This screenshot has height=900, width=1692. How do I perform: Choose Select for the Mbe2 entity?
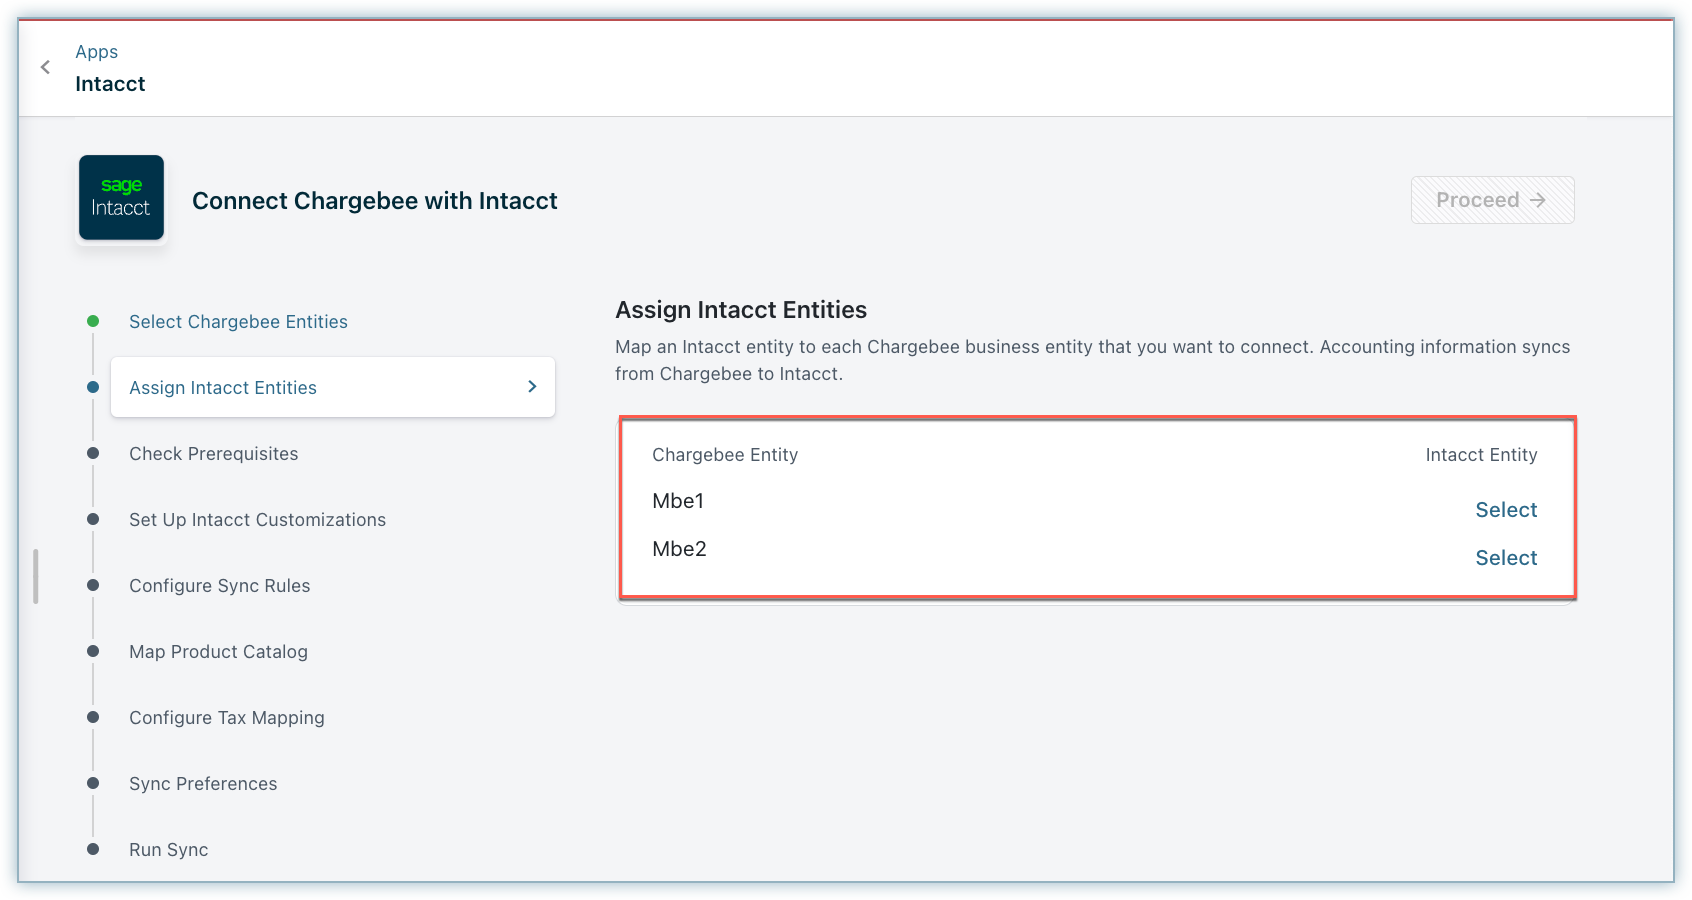[1505, 558]
